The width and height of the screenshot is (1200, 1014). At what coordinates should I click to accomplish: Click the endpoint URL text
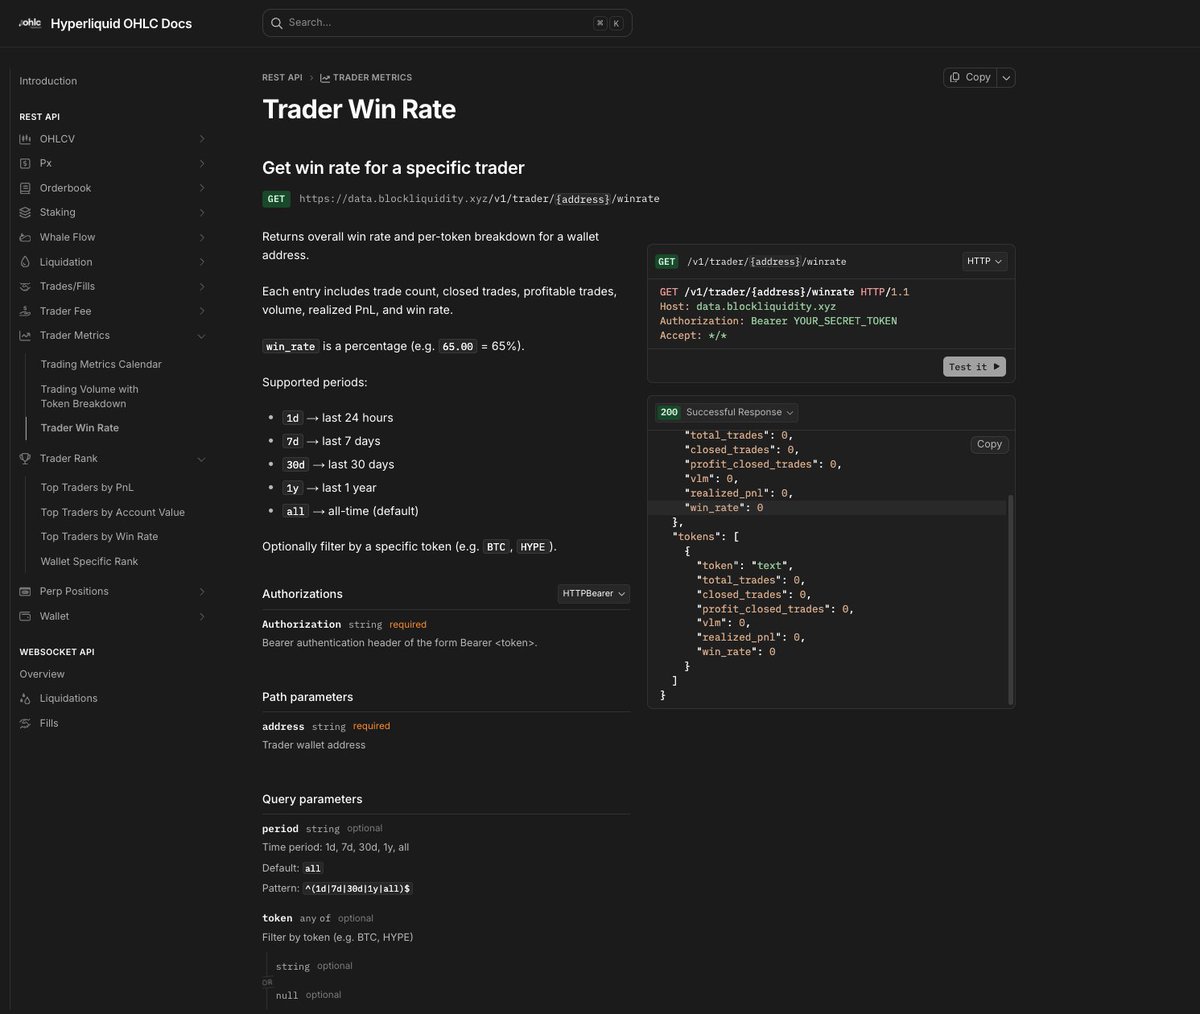479,199
